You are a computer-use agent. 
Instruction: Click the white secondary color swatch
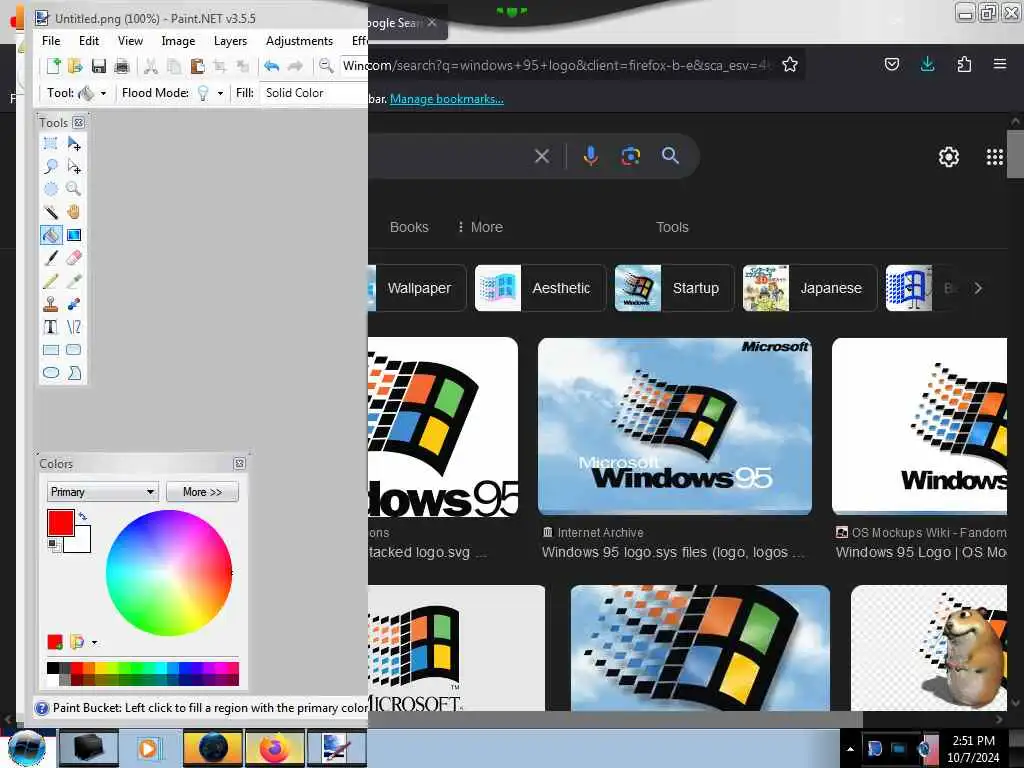tap(82, 543)
